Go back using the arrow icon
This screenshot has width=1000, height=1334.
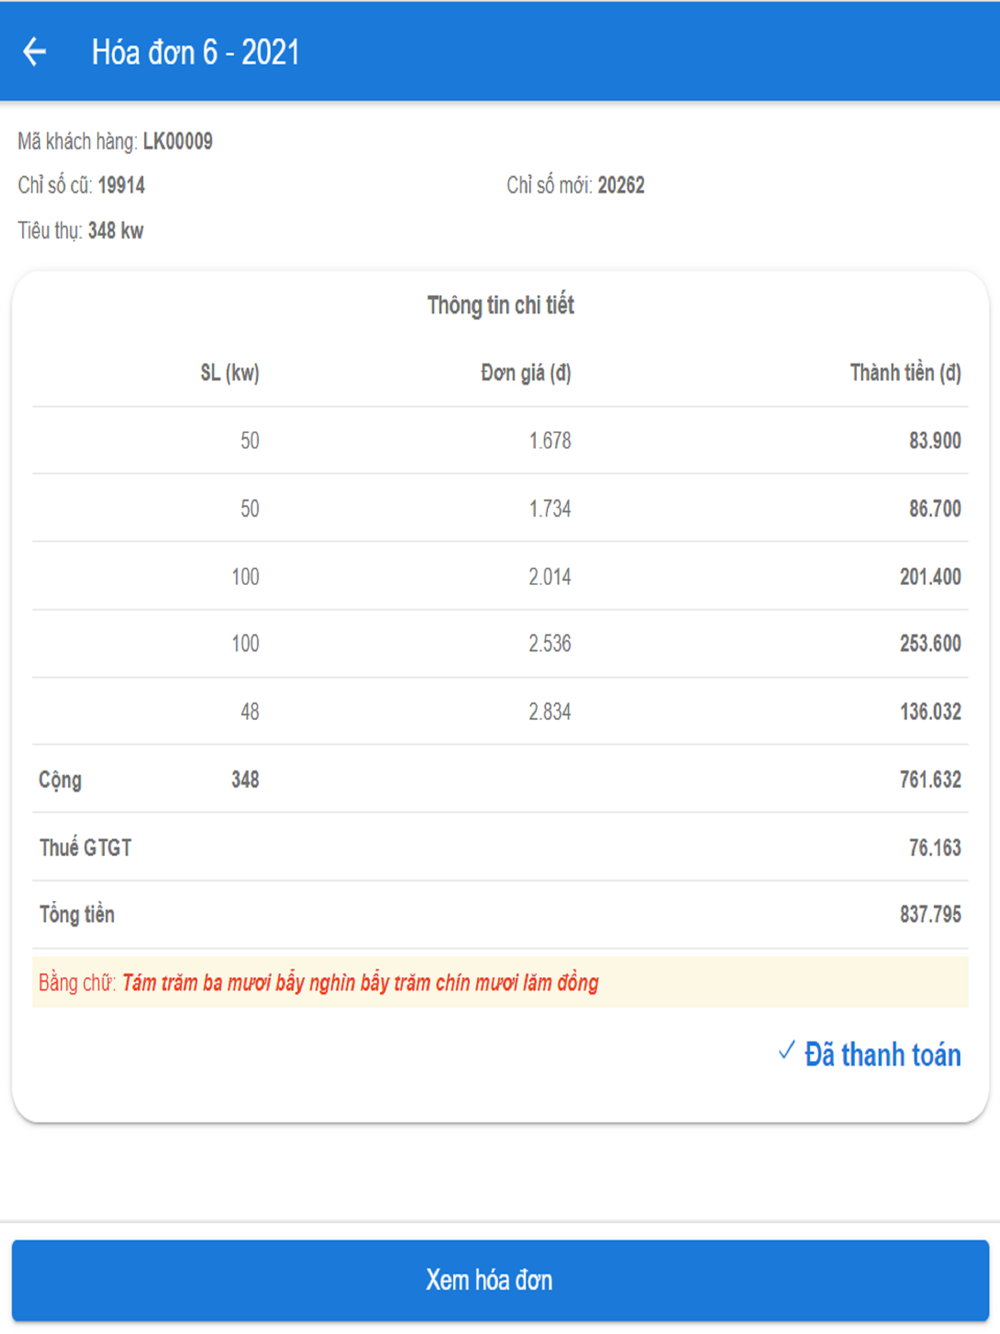tap(35, 51)
